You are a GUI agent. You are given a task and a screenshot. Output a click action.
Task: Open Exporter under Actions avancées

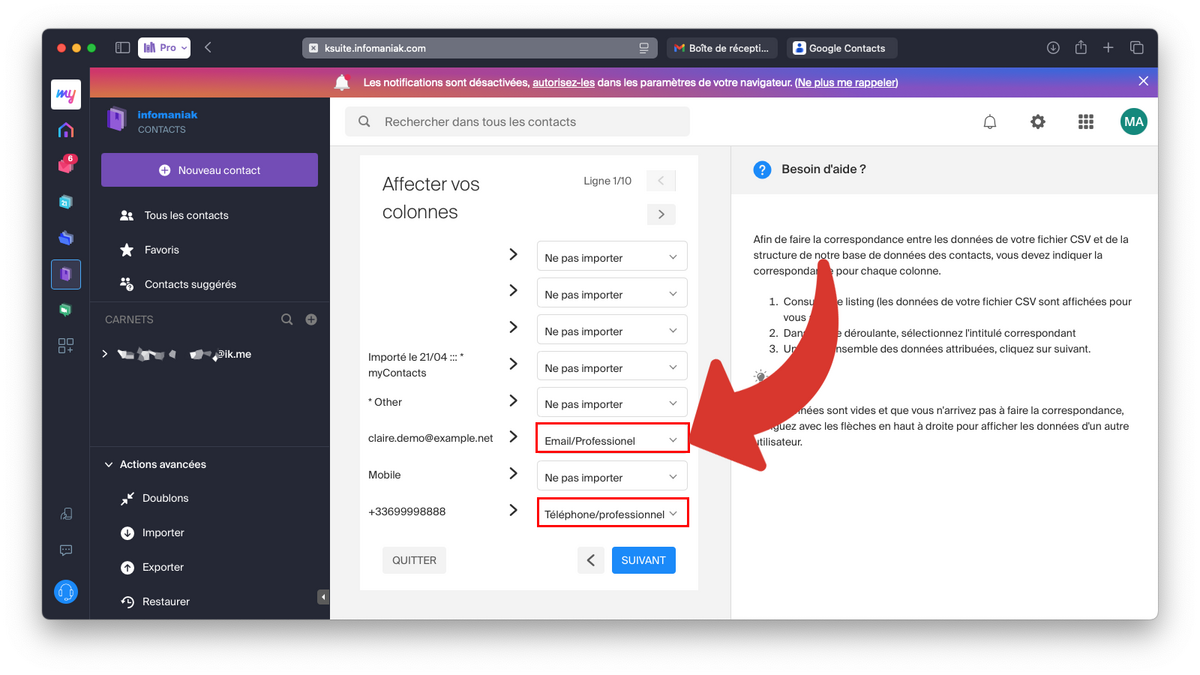[163, 567]
